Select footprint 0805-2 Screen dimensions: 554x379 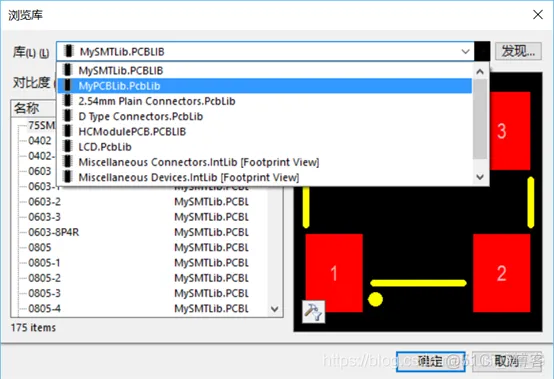point(44,278)
